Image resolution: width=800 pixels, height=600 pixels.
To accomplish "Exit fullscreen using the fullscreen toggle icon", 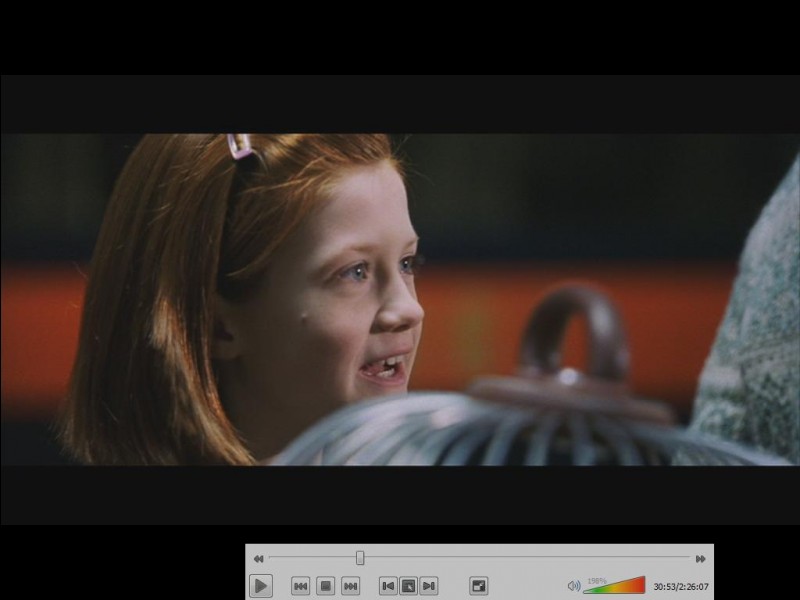I will [479, 586].
